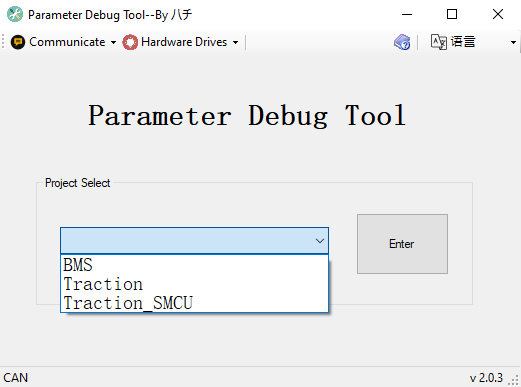Viewport: 521px width, 387px height.
Task: Click the language translate icon
Action: [x=438, y=42]
